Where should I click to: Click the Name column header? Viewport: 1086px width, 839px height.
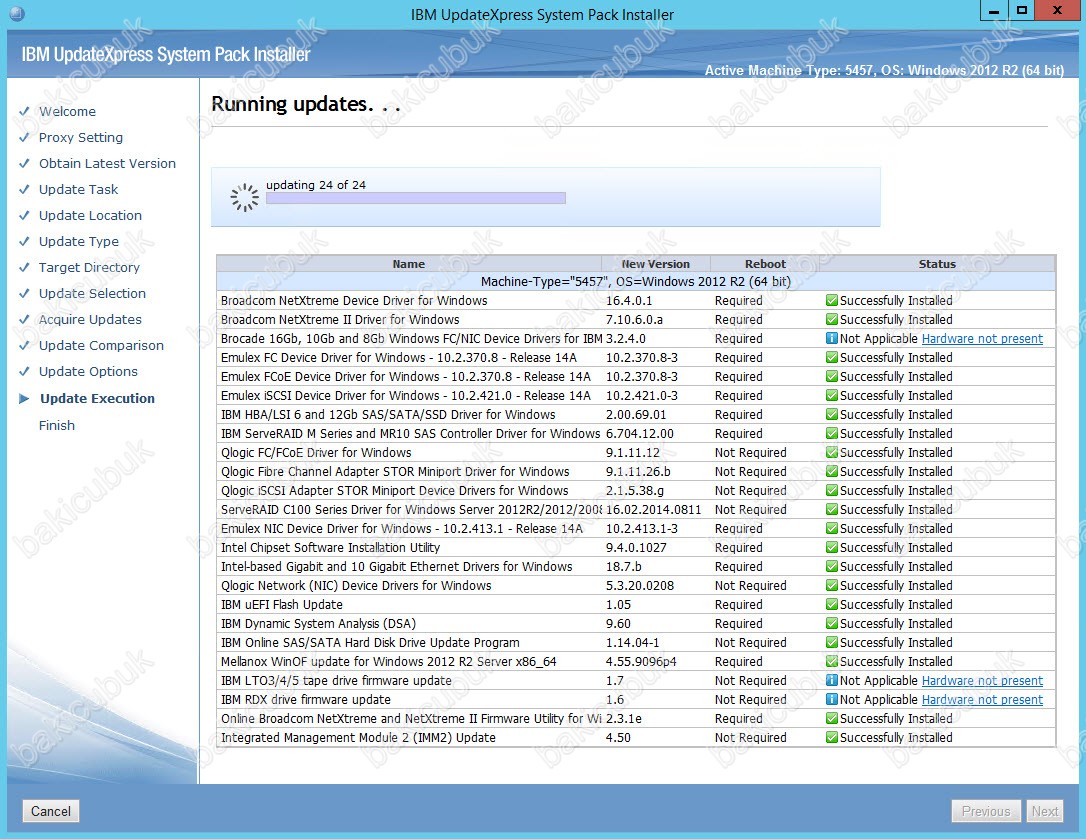(409, 264)
